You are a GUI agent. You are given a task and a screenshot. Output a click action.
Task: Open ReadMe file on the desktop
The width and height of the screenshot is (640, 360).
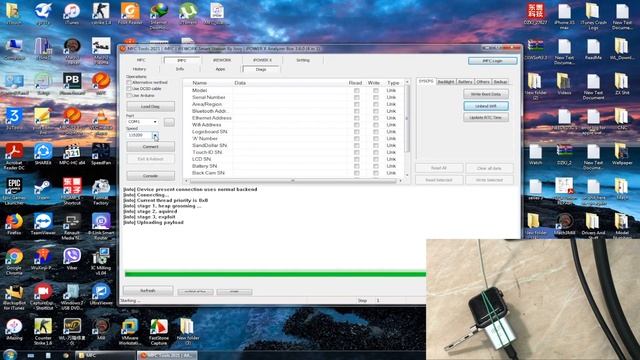pos(593,49)
